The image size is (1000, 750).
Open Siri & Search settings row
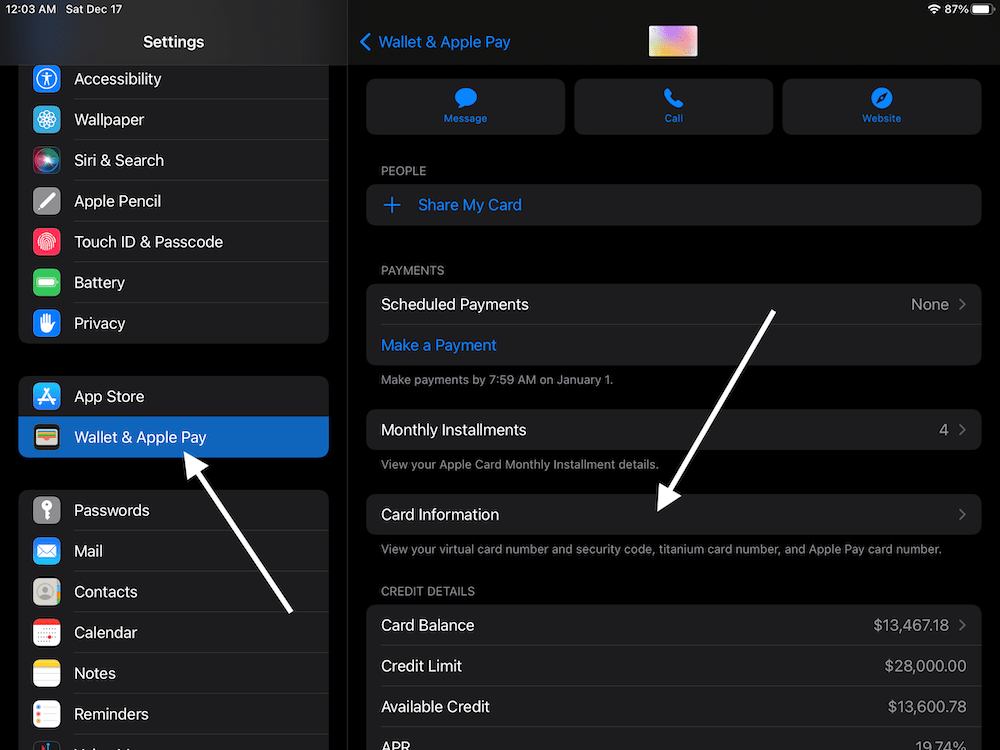pyautogui.click(x=173, y=161)
